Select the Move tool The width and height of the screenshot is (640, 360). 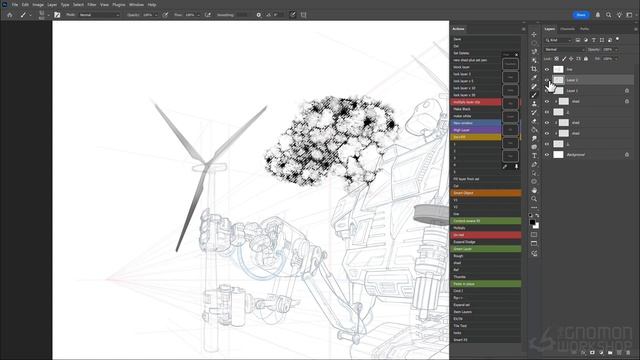click(534, 34)
